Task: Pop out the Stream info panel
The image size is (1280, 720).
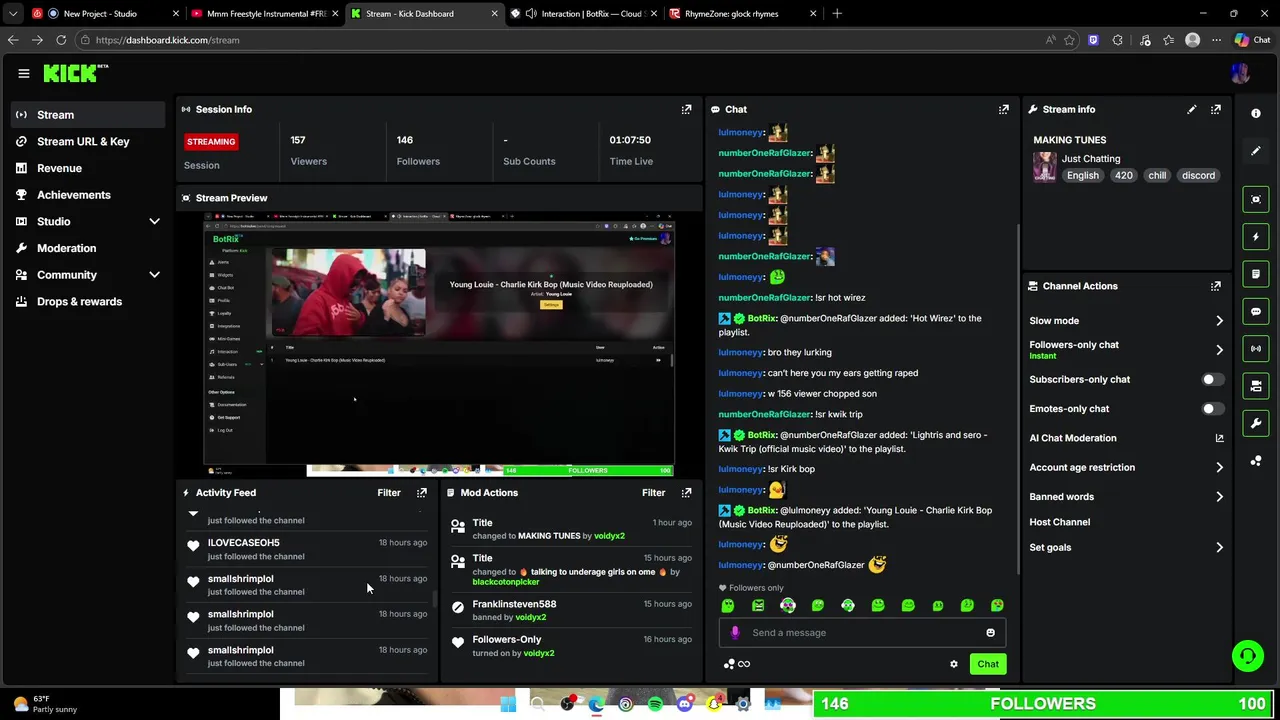Action: (x=1215, y=109)
